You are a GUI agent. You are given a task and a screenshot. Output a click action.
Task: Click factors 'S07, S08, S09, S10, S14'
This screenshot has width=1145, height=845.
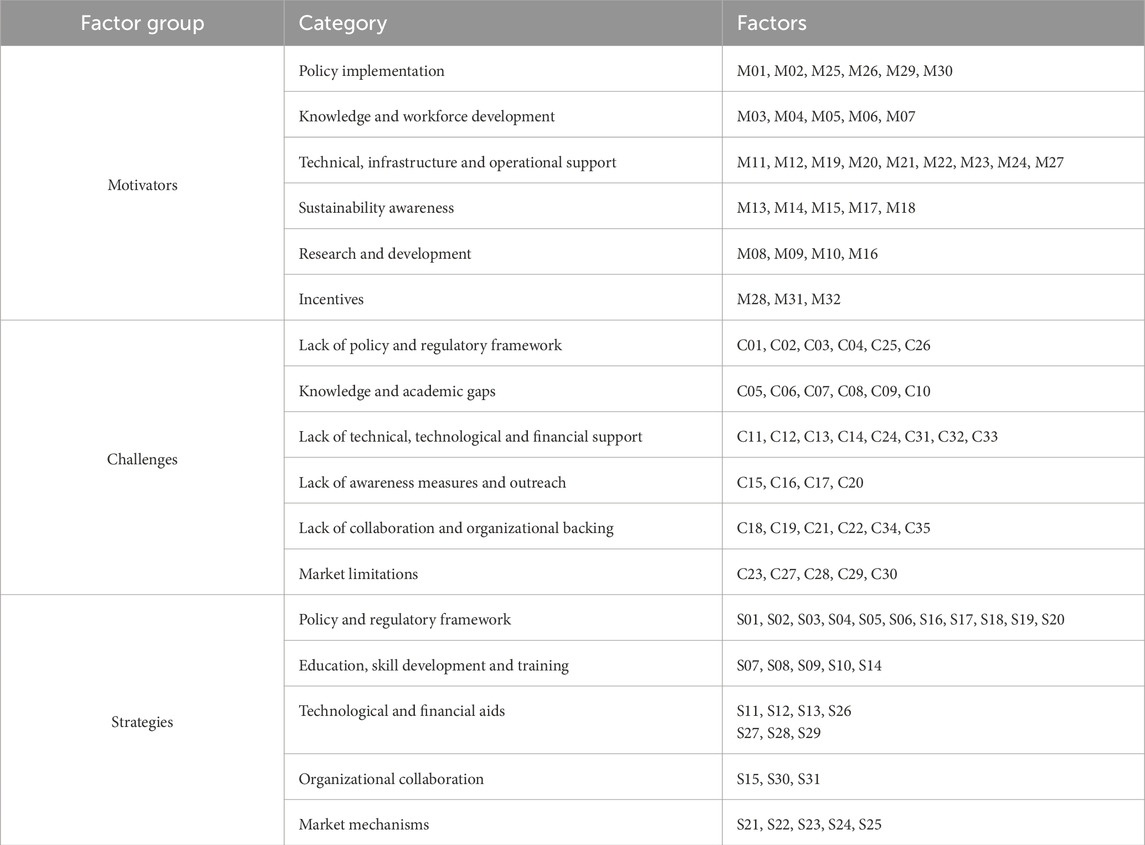809,665
